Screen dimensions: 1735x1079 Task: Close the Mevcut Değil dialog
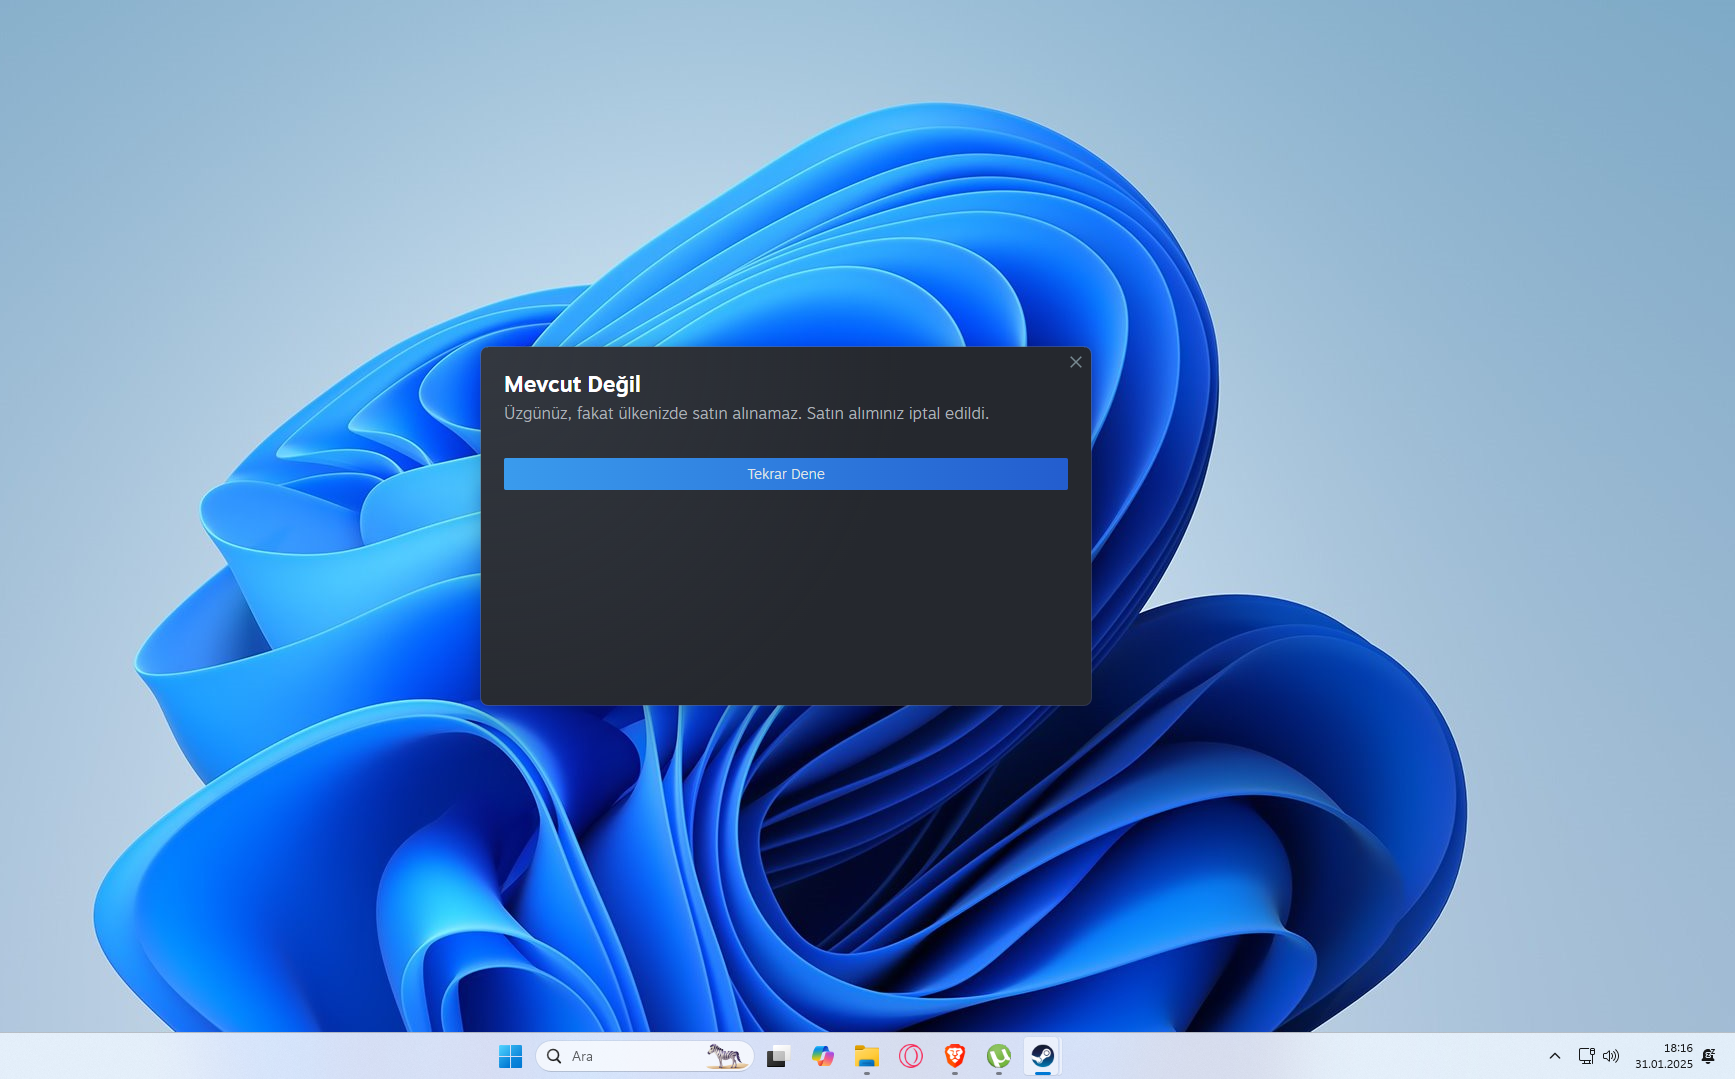1076,362
